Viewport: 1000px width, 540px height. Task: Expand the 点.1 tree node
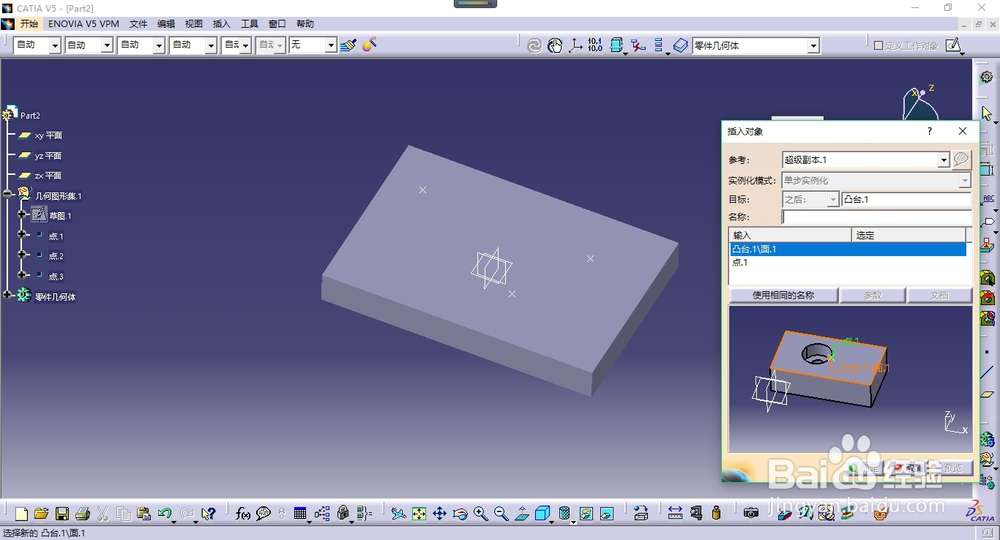[21, 235]
